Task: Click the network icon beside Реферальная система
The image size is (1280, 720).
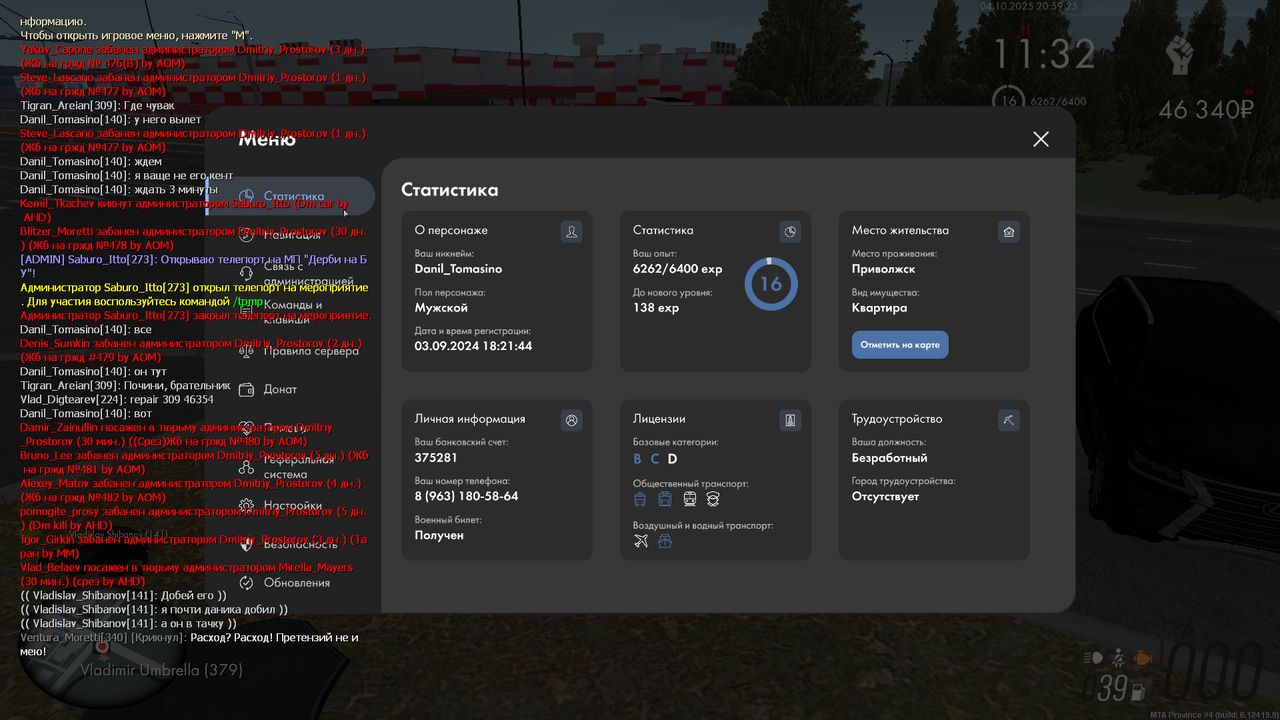Action: point(247,467)
